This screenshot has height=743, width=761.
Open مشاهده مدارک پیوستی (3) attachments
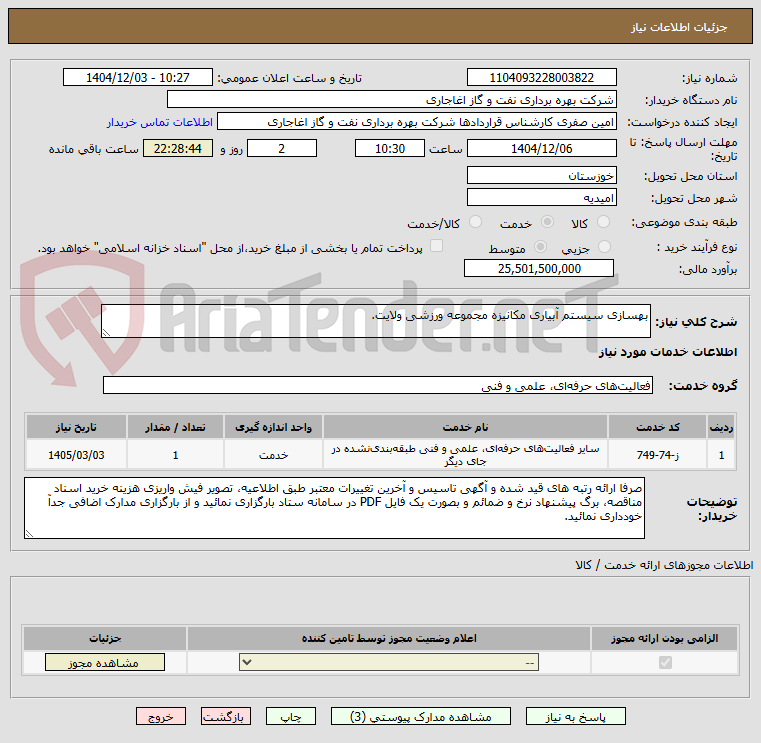[x=420, y=716]
